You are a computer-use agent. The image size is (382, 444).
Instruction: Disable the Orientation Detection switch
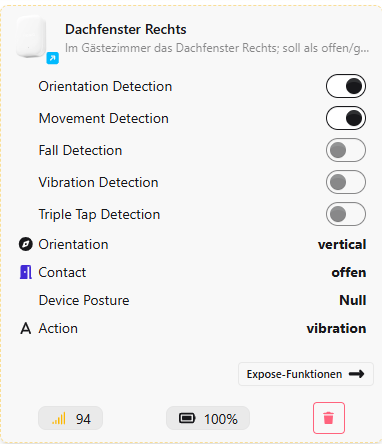[346, 86]
